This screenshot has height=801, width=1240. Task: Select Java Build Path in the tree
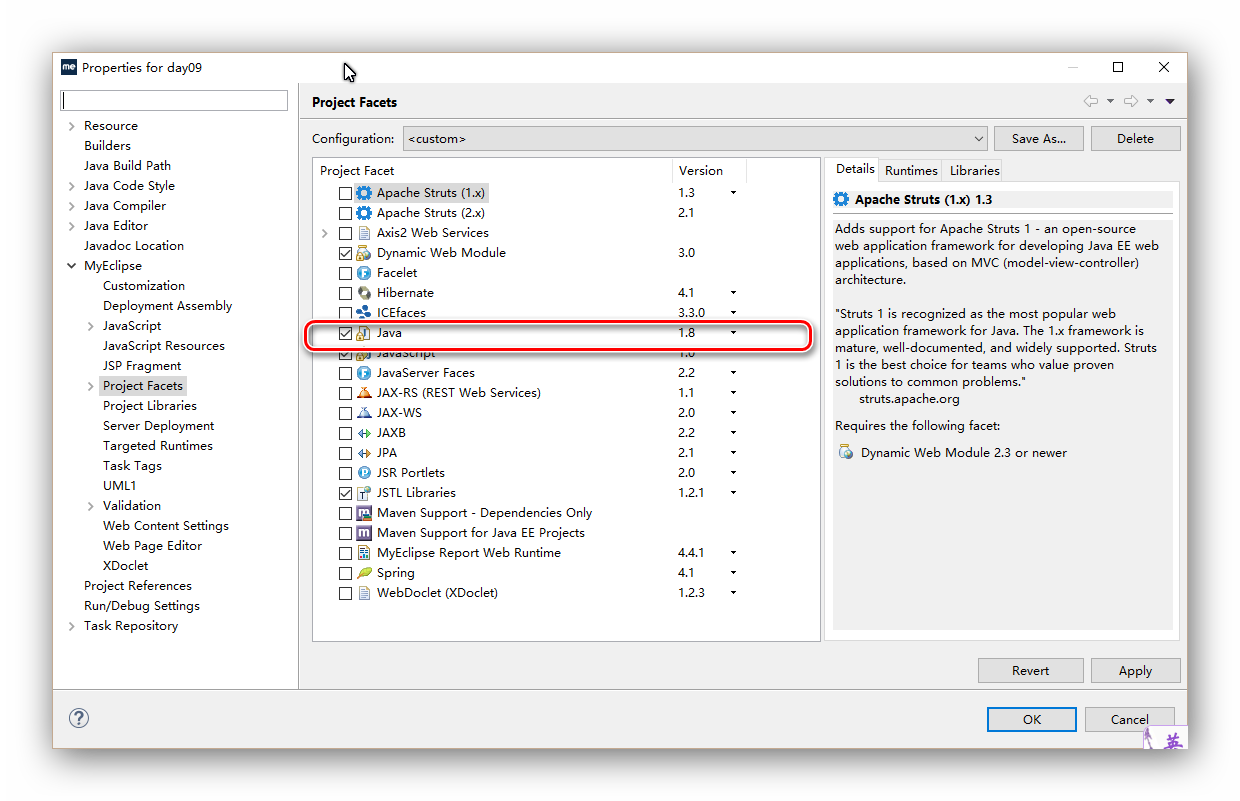[127, 166]
